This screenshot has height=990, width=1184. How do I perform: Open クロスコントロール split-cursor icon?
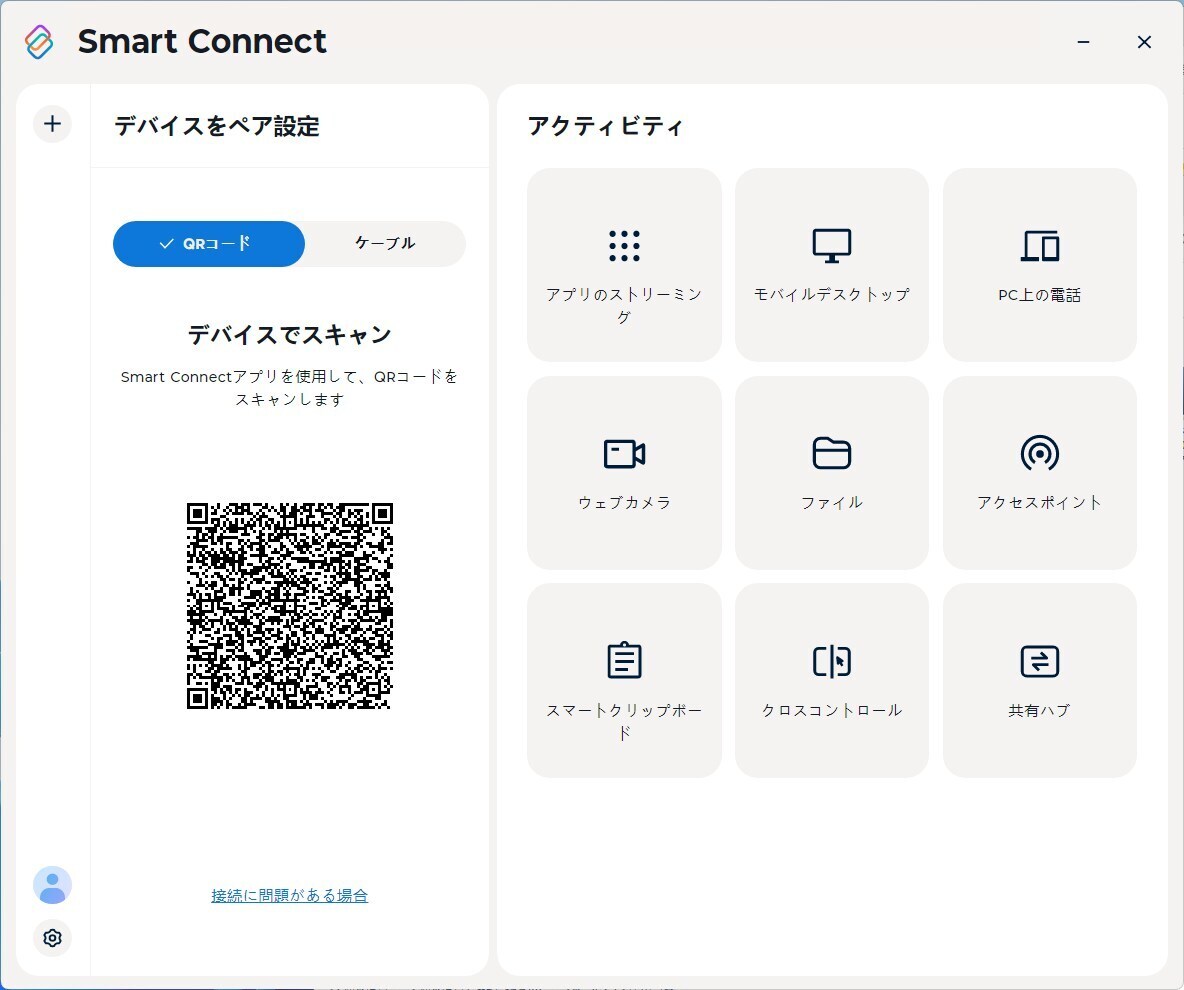(832, 661)
